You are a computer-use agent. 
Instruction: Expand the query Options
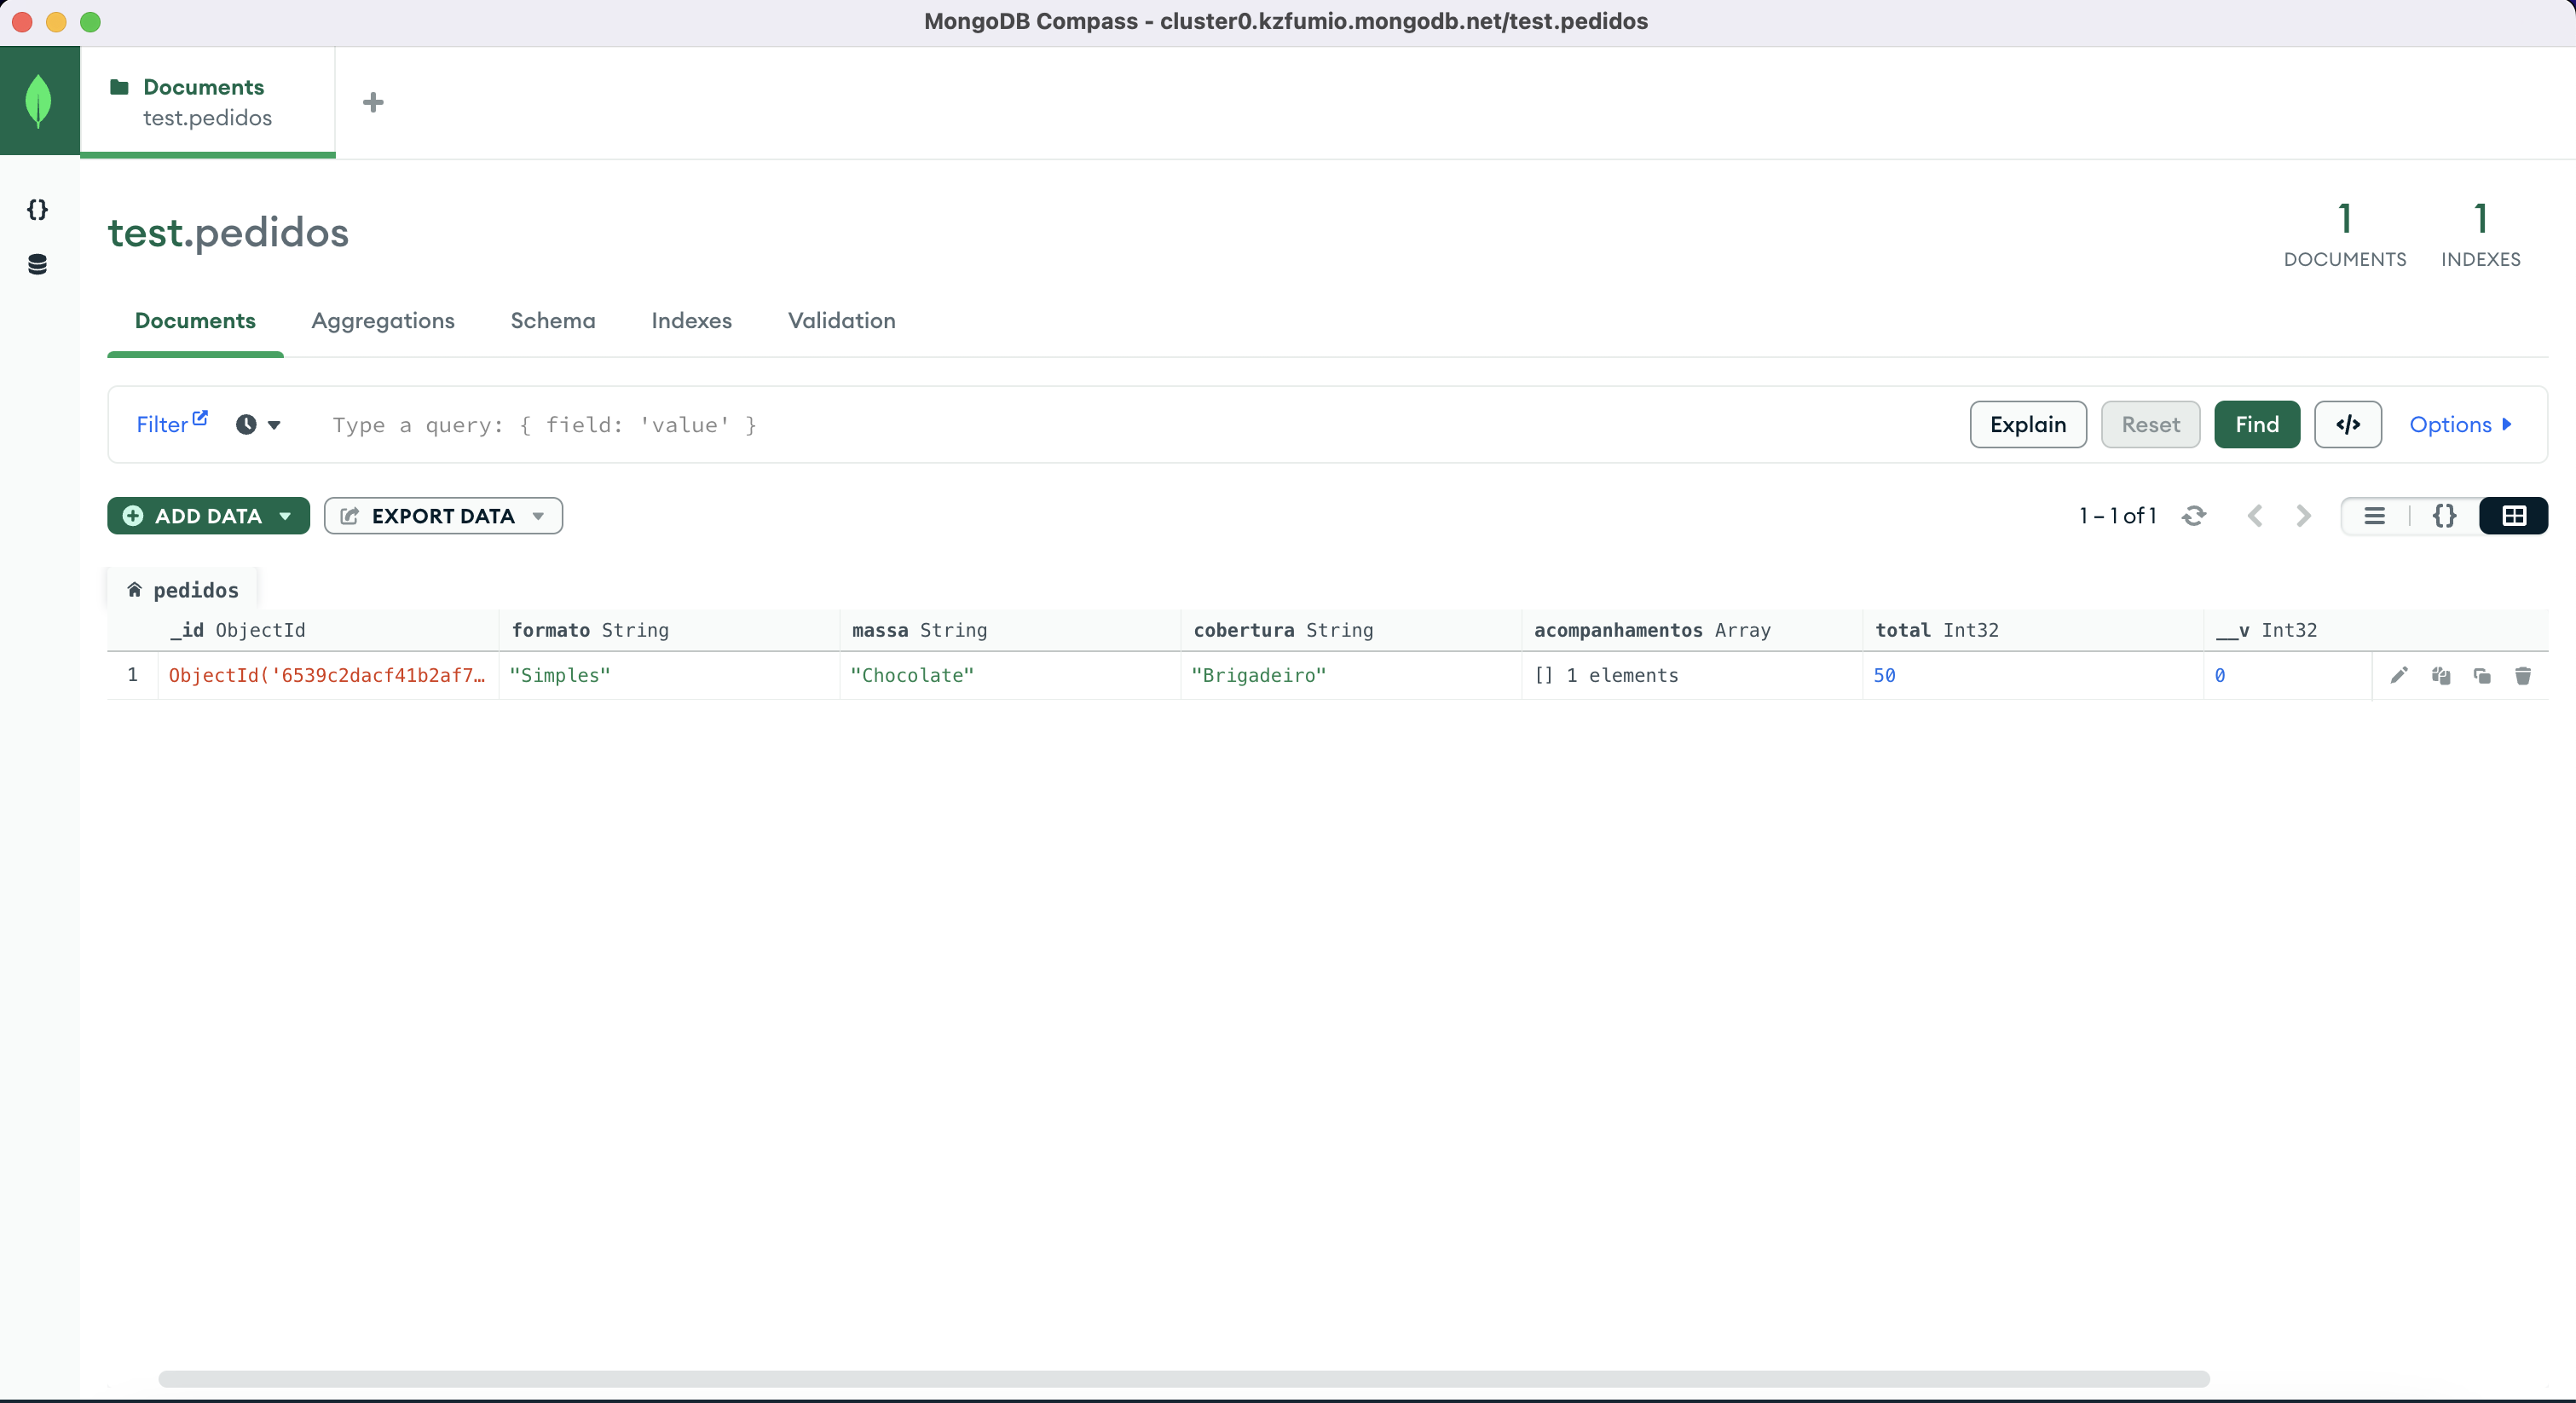pyautogui.click(x=2460, y=424)
